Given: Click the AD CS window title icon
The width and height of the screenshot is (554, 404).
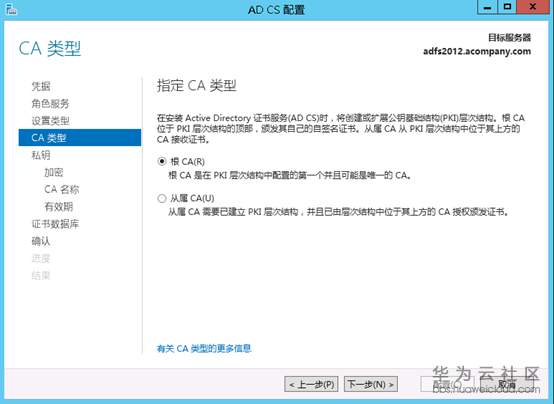Looking at the screenshot, I should (11, 9).
